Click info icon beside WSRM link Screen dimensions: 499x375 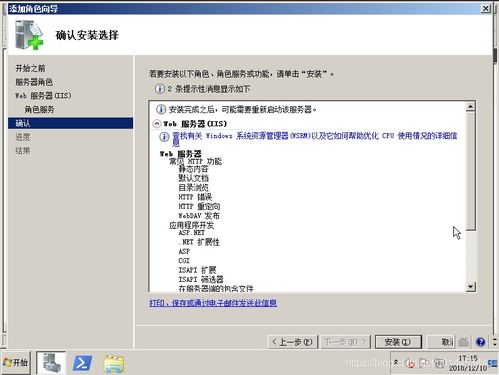tap(164, 136)
